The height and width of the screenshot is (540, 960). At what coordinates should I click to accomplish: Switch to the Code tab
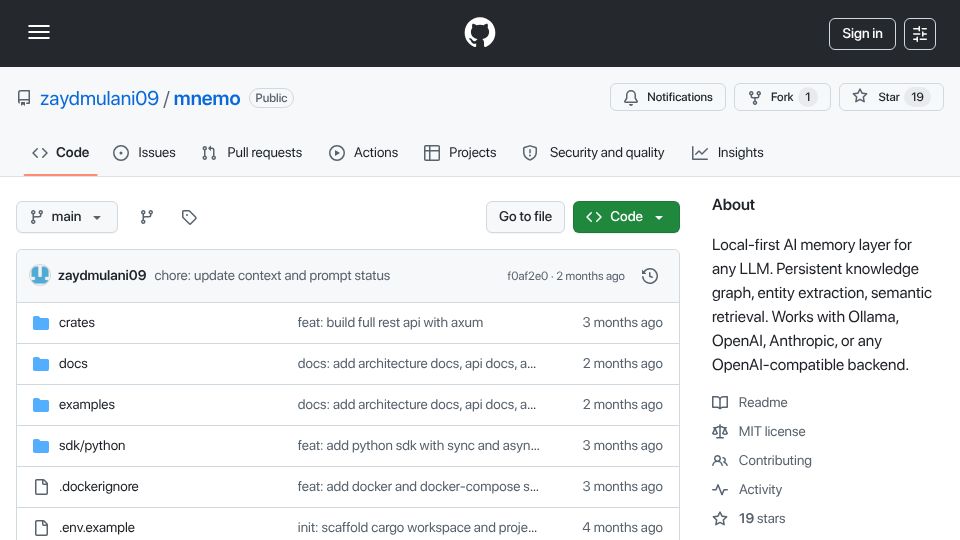coord(61,152)
